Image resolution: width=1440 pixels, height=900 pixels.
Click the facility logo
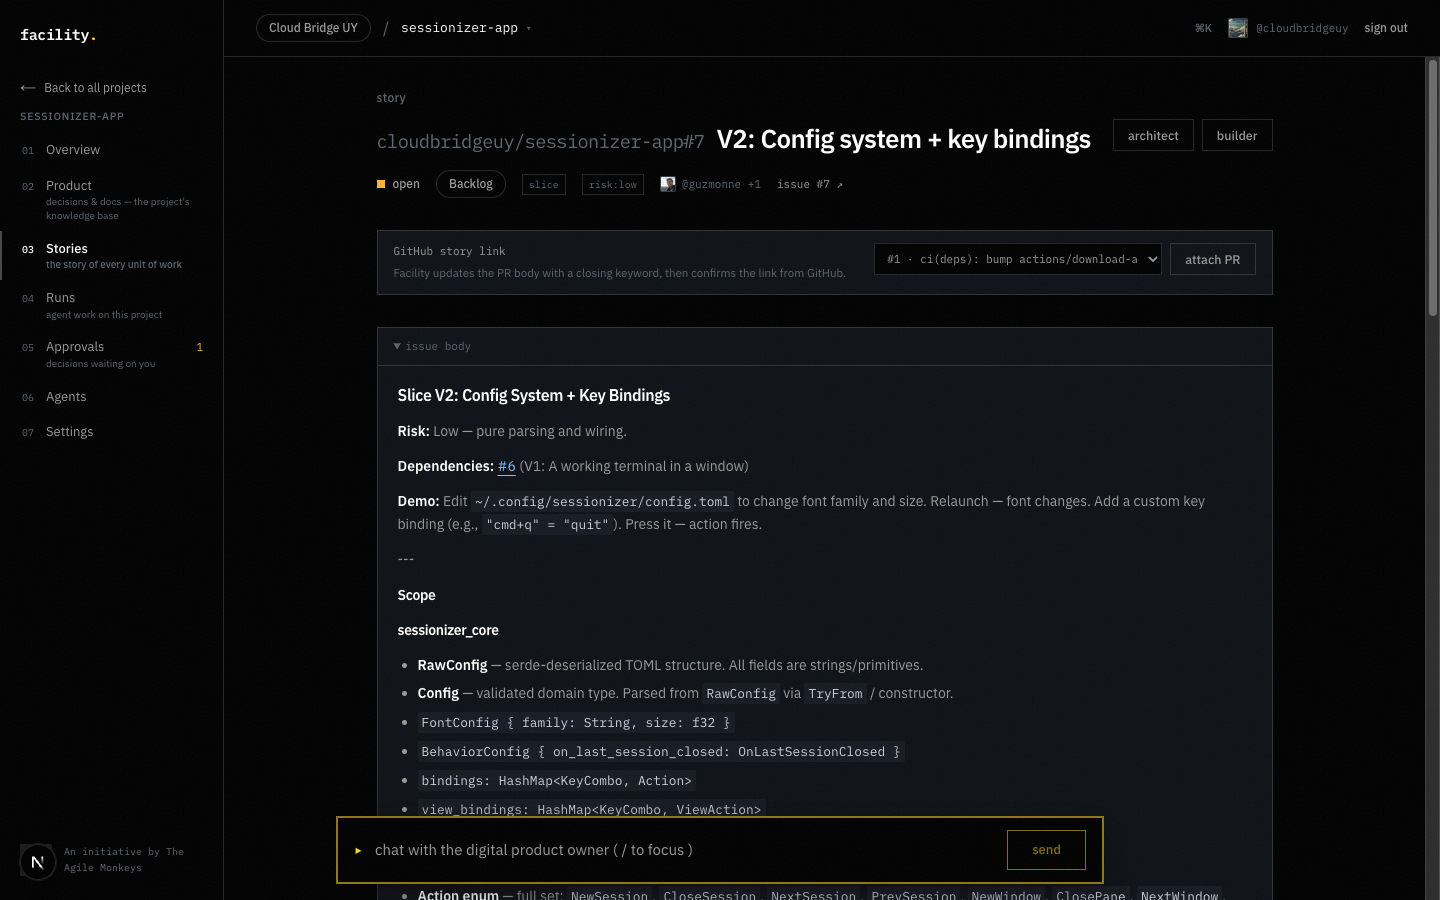[x=58, y=35]
